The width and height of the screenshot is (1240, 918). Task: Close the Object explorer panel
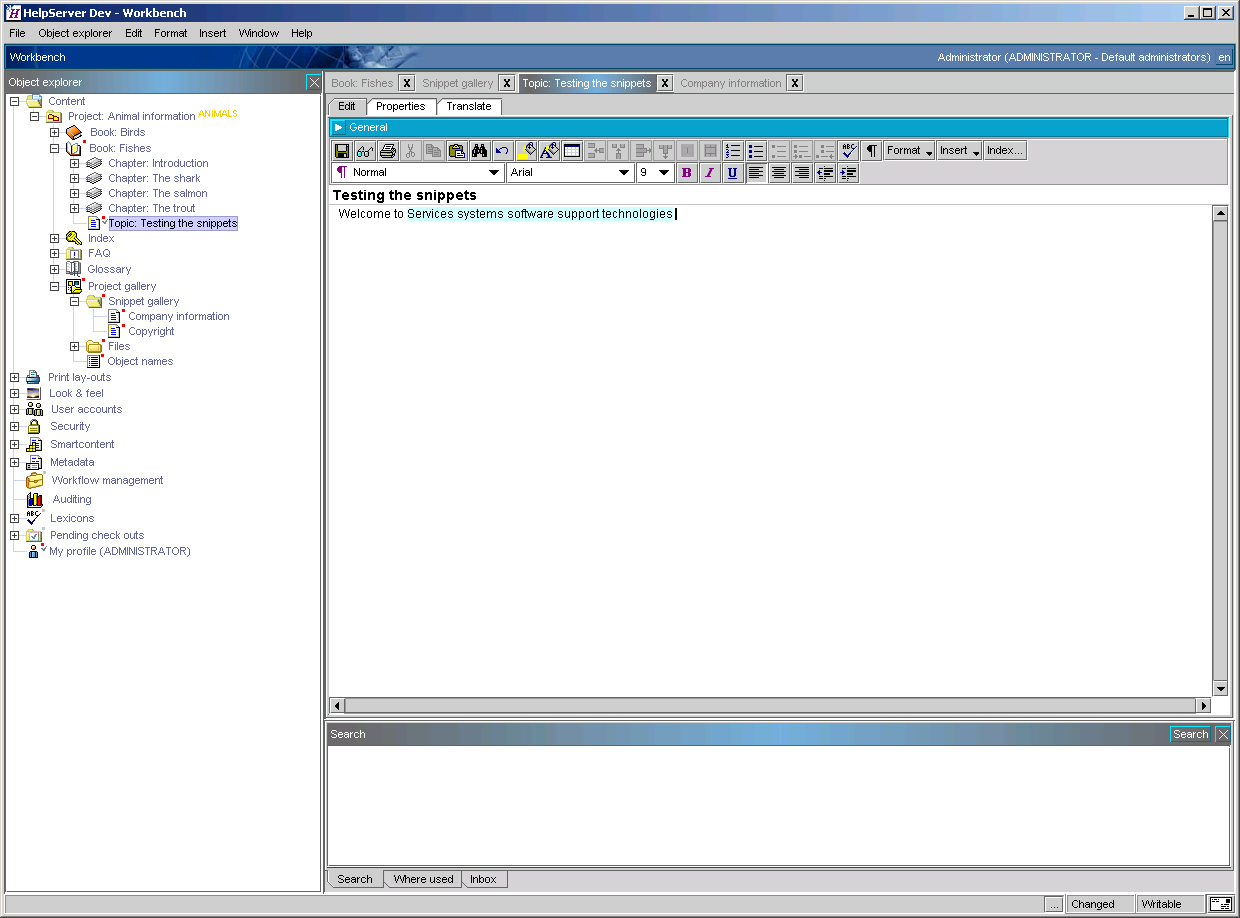click(314, 82)
